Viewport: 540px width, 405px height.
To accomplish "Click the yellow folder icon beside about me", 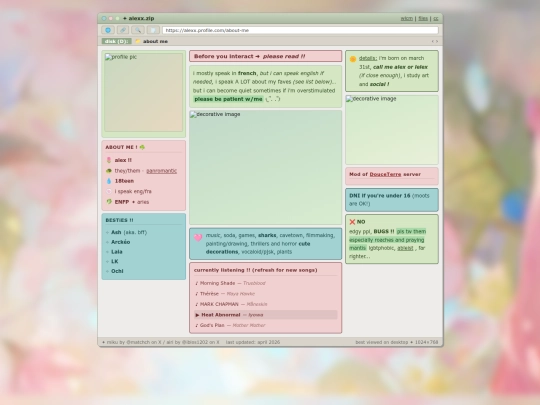I will pos(138,41).
